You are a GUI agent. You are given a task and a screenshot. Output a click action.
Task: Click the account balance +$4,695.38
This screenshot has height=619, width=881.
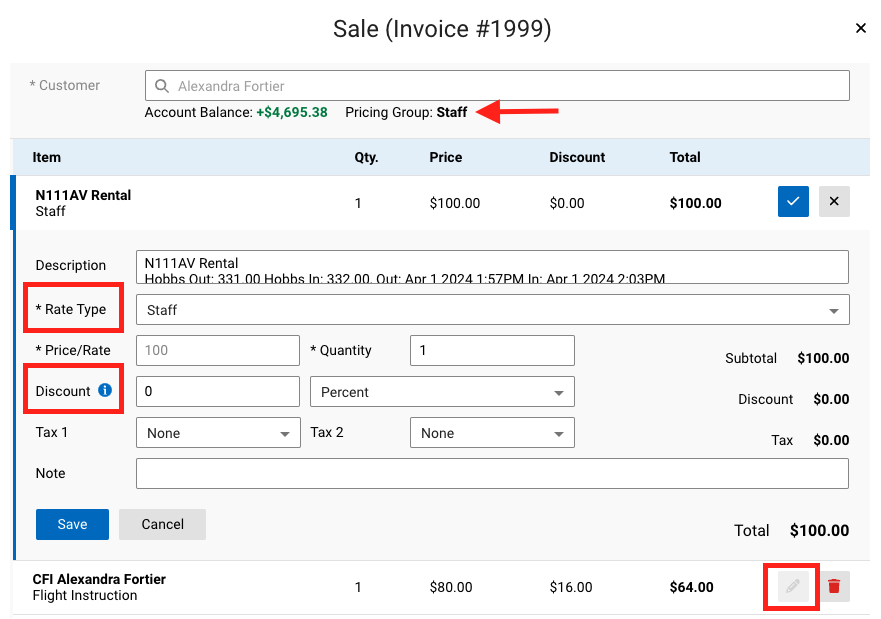pyautogui.click(x=292, y=112)
